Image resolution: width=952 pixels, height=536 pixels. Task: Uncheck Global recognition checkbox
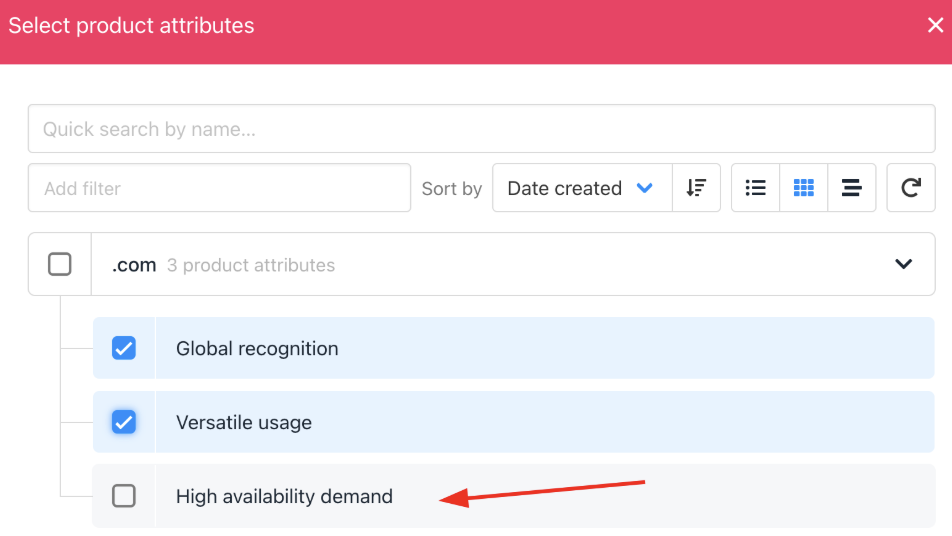[124, 348]
